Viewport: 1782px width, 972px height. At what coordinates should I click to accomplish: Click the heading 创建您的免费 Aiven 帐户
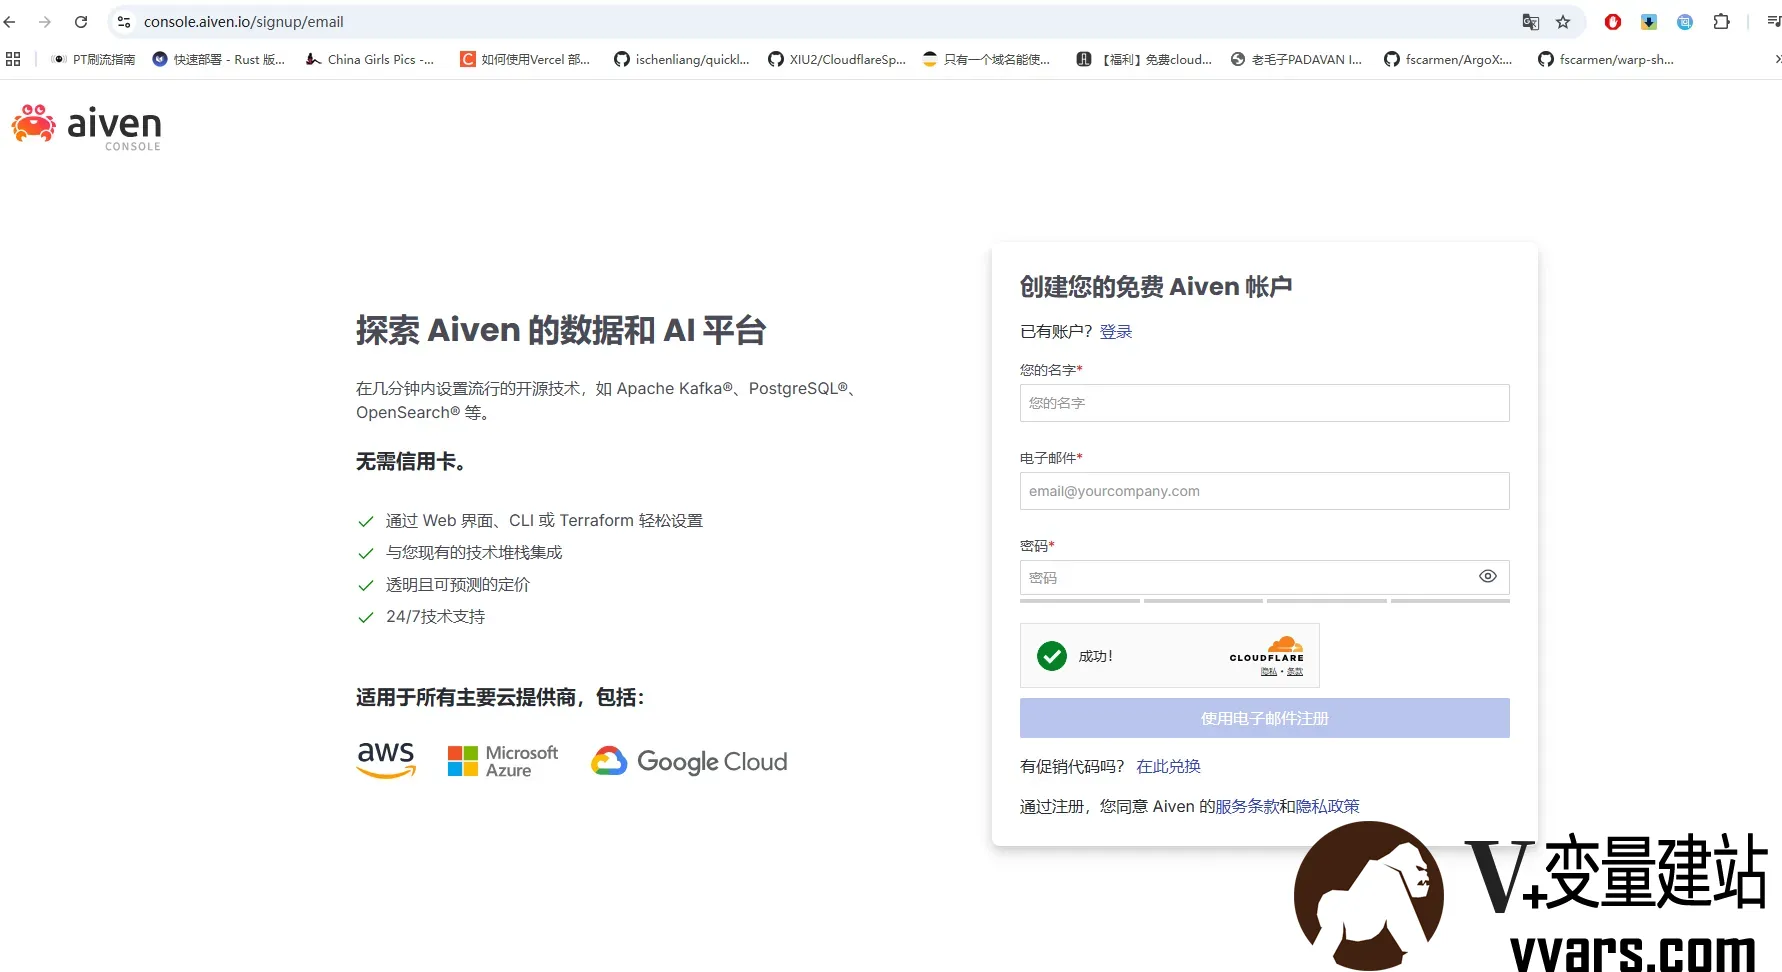(1156, 287)
